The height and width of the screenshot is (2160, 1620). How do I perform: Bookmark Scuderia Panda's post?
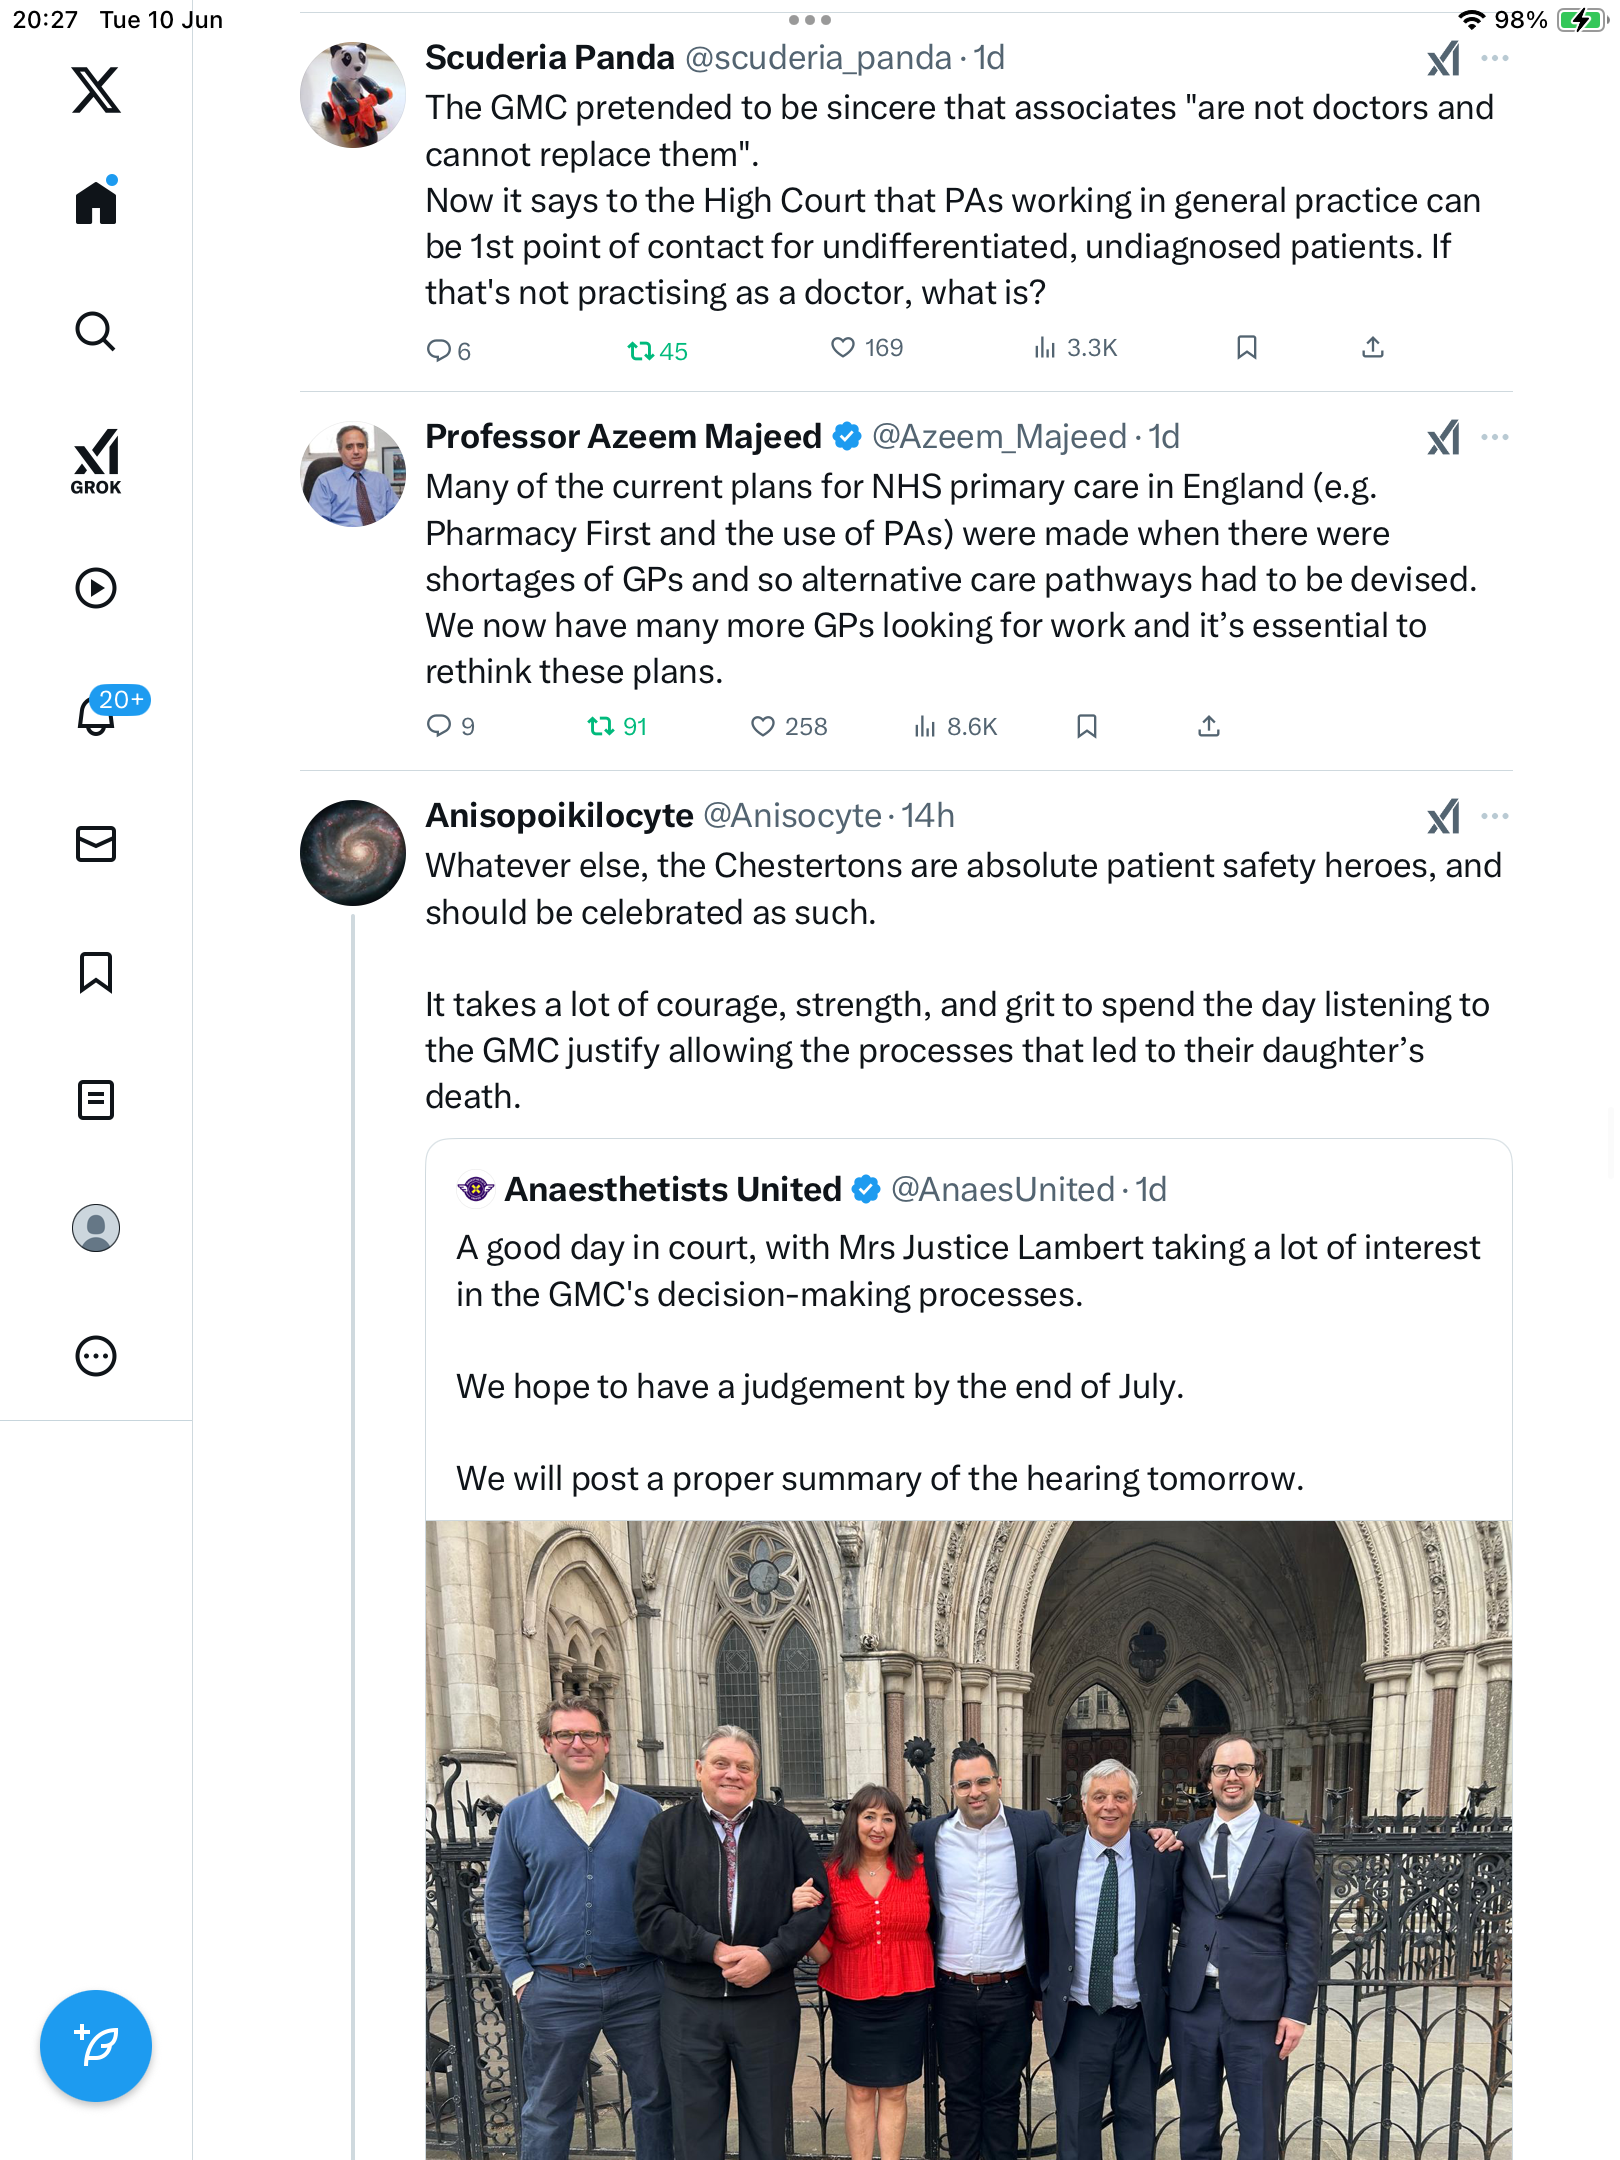tap(1246, 348)
